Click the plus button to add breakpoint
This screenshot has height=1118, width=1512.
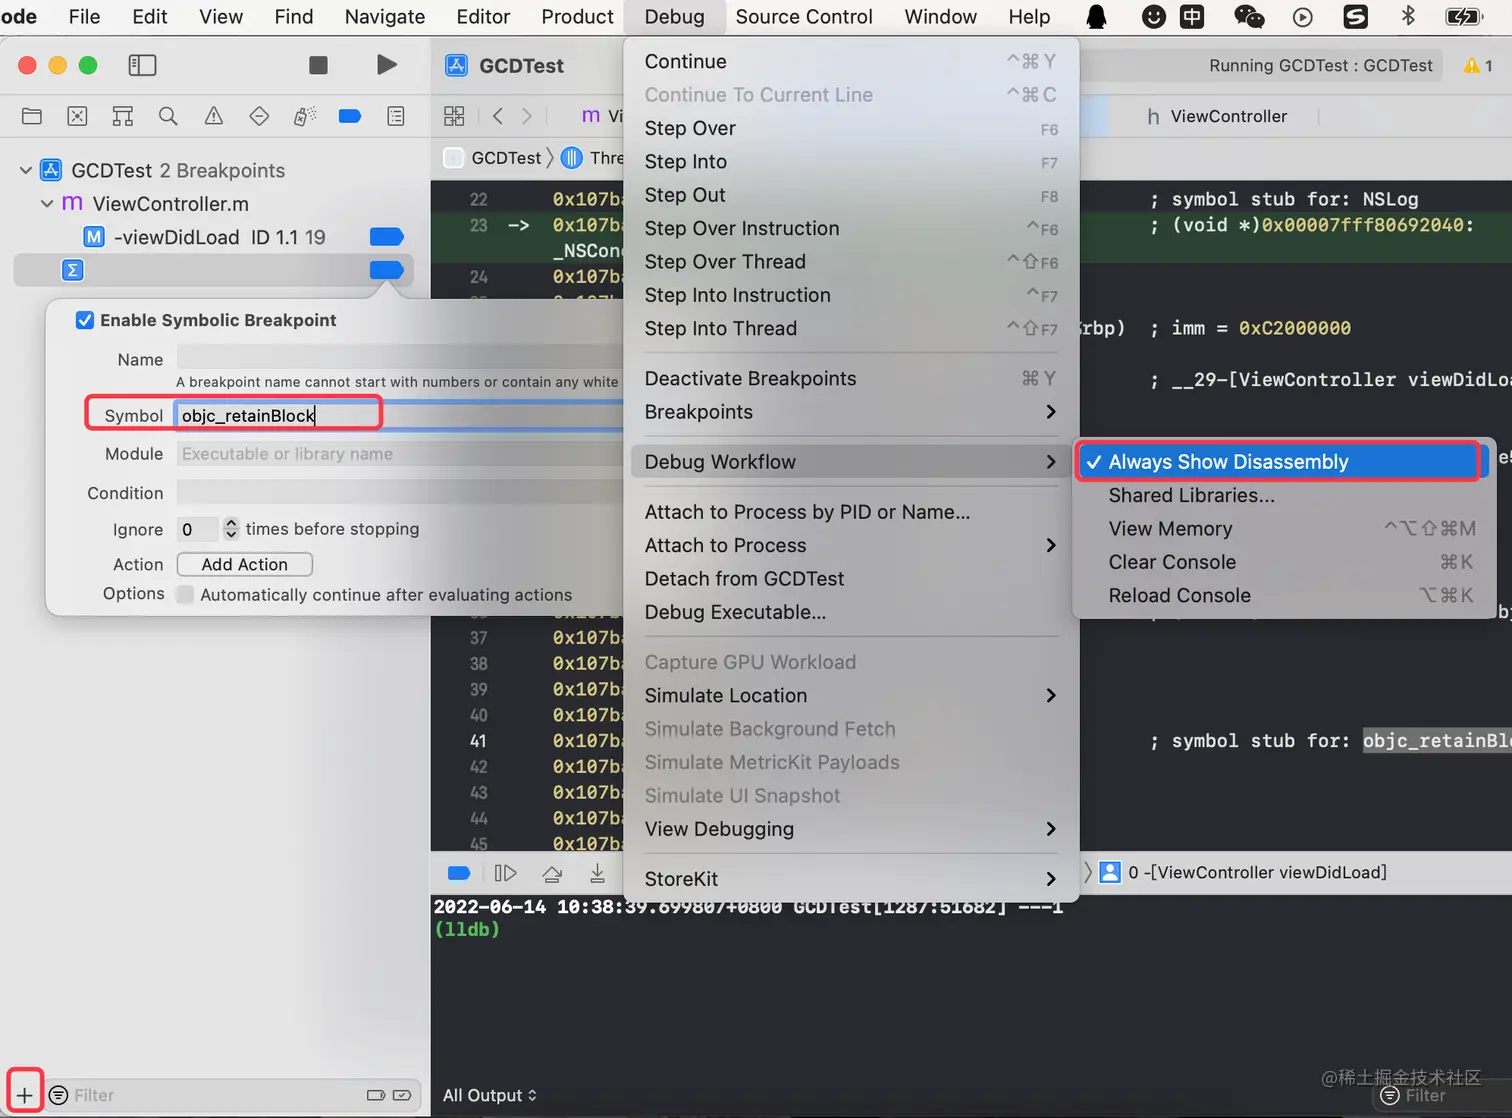click(24, 1095)
